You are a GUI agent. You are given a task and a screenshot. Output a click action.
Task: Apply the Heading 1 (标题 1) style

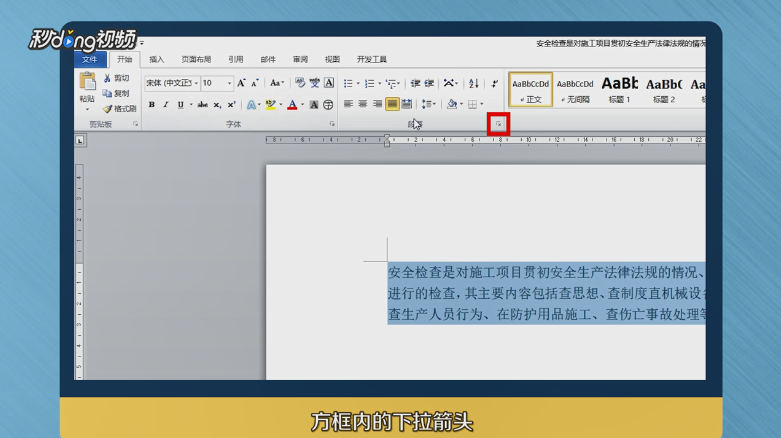click(x=619, y=90)
